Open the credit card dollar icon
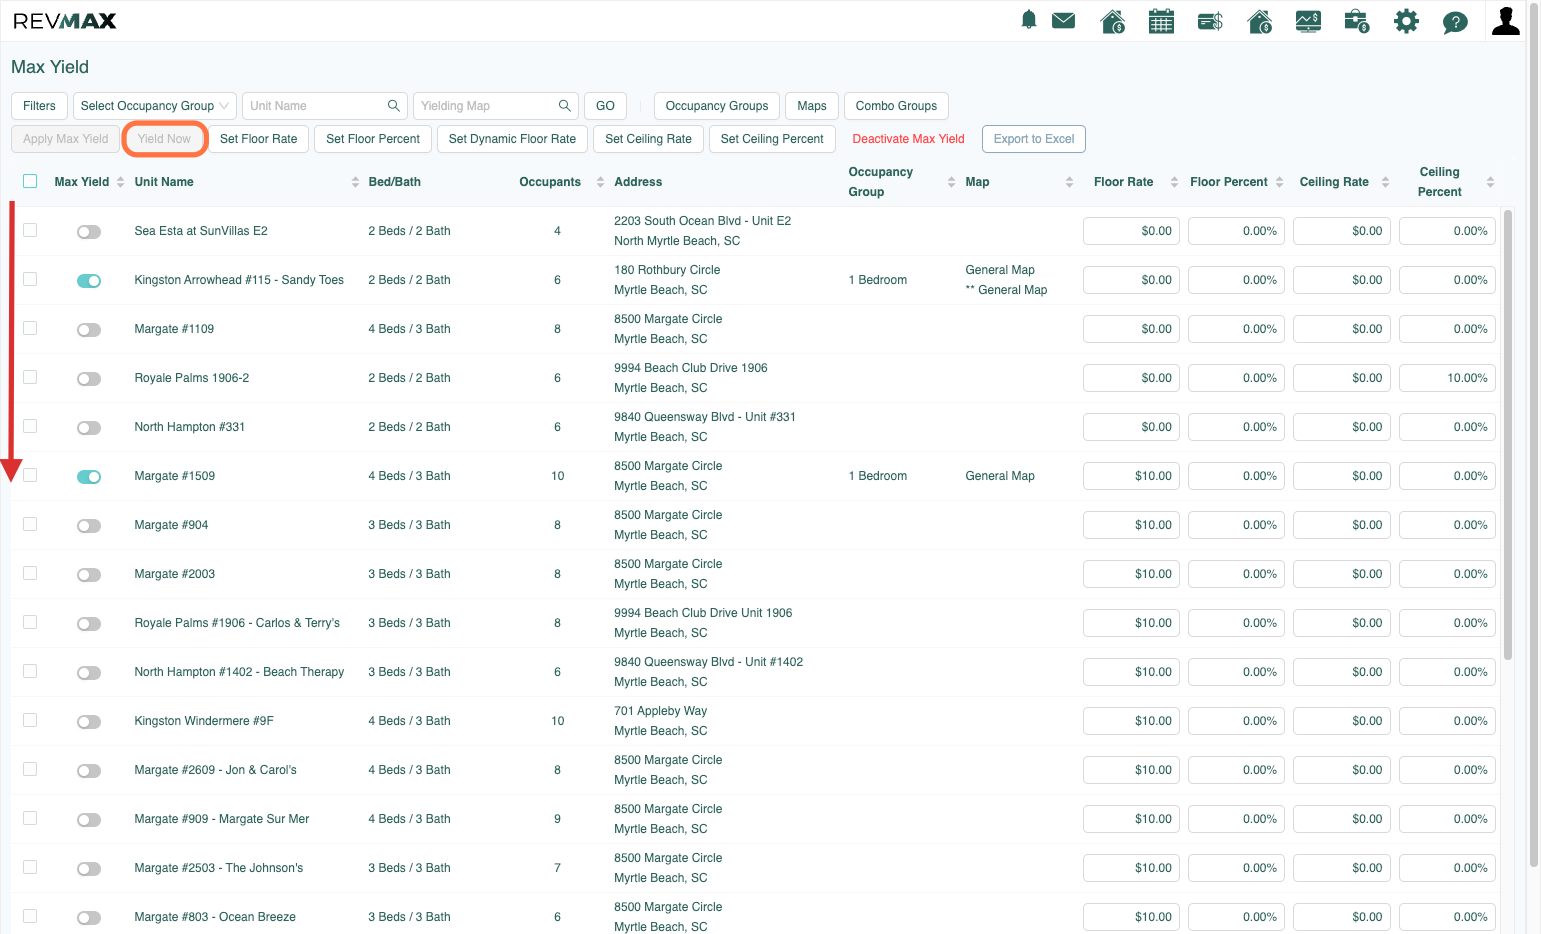 pyautogui.click(x=1210, y=21)
